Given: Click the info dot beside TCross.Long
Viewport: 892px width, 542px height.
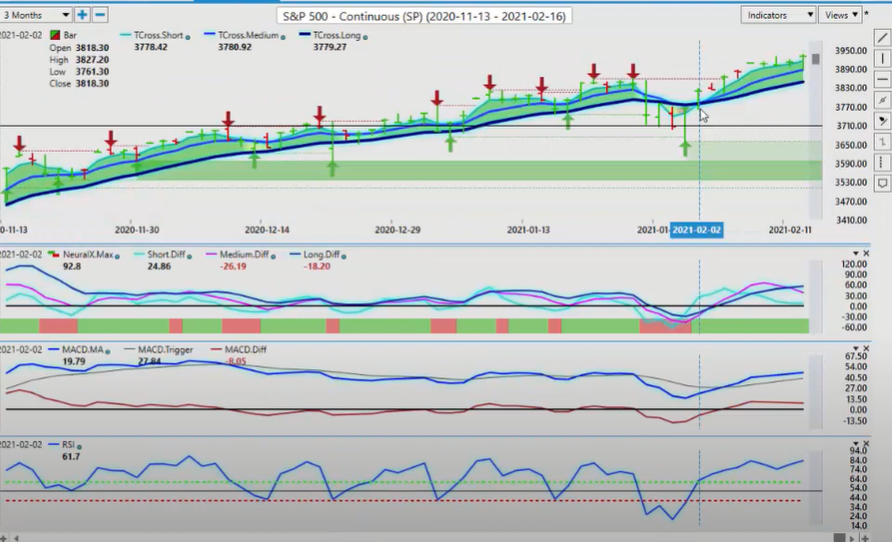Looking at the screenshot, I should pyautogui.click(x=365, y=37).
